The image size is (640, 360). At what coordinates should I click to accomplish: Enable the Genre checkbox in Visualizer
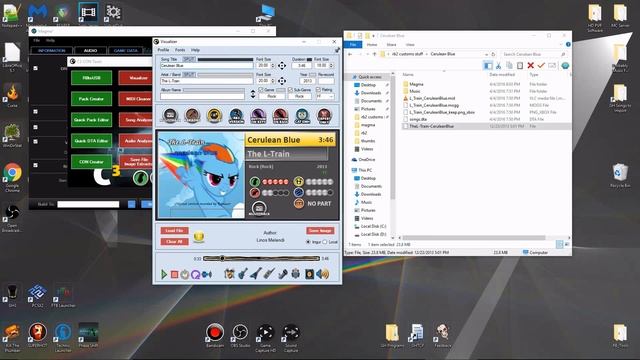click(x=261, y=89)
